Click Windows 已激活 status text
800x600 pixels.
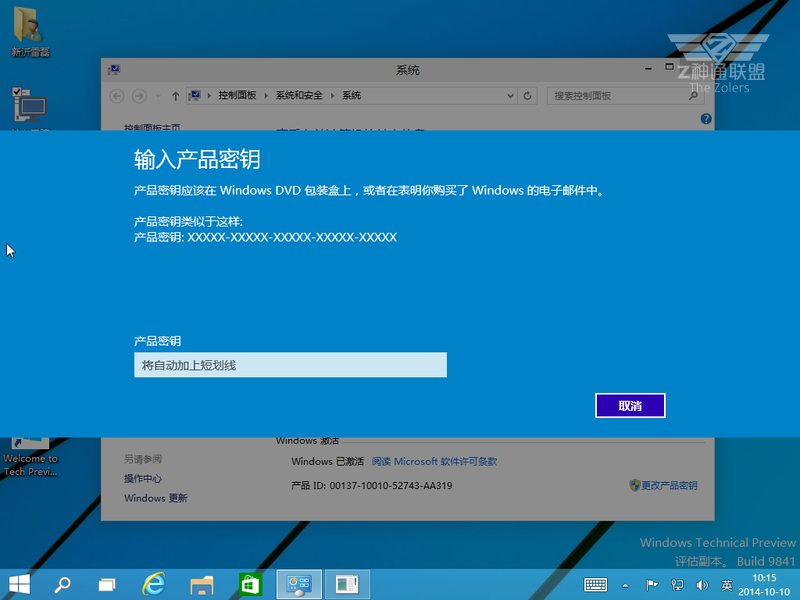pos(327,461)
